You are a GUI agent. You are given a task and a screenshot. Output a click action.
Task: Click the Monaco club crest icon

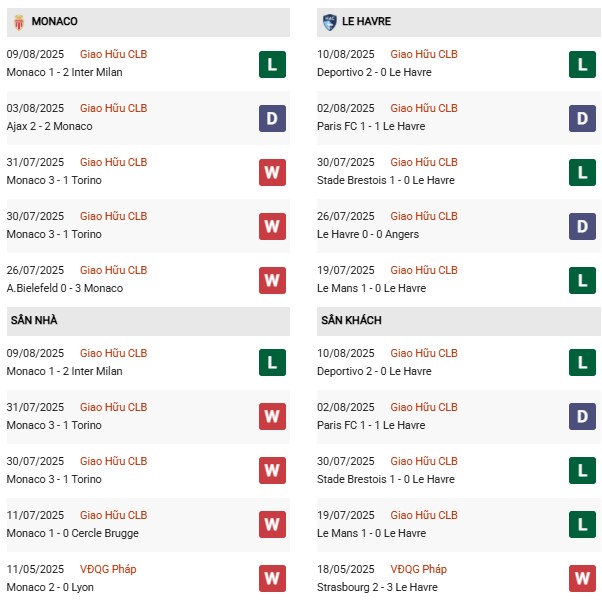click(x=17, y=21)
